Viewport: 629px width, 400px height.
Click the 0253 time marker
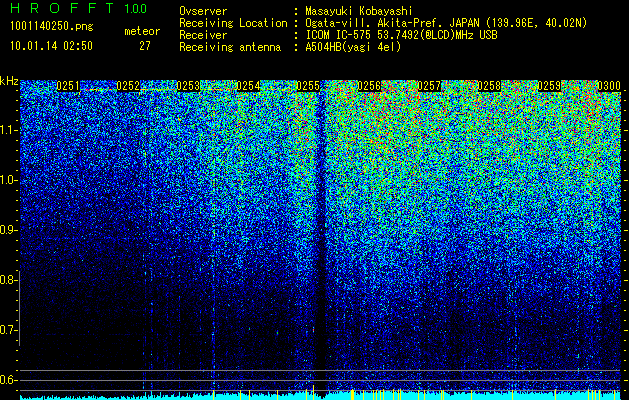[x=188, y=86]
